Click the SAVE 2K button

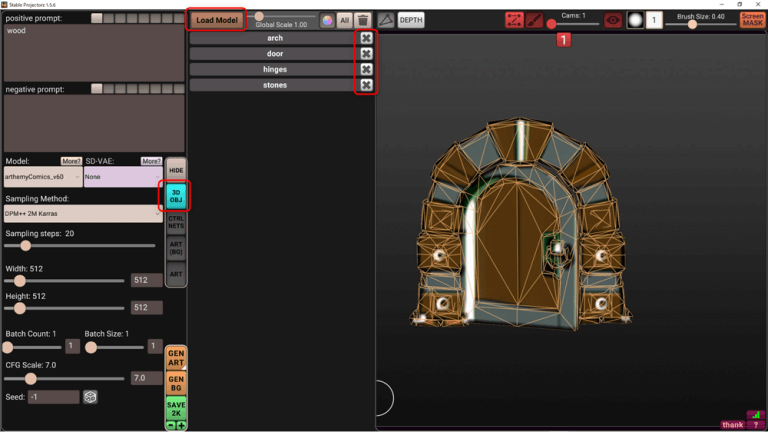(176, 408)
